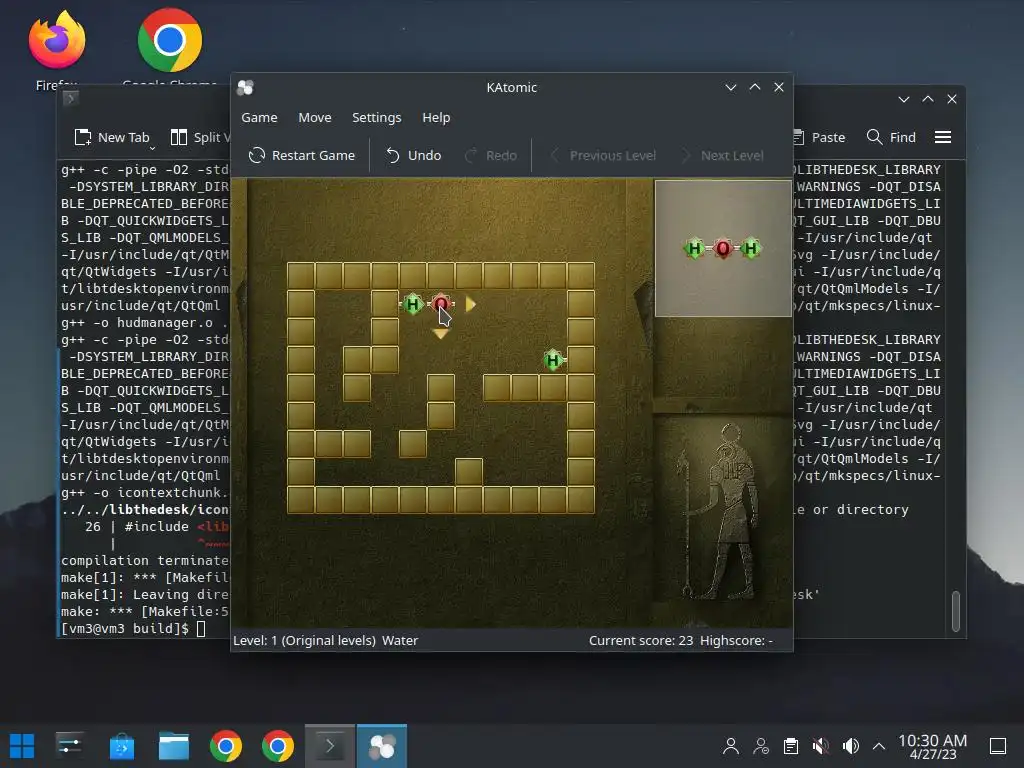
Task: Open Find in the terminal window
Action: click(891, 137)
